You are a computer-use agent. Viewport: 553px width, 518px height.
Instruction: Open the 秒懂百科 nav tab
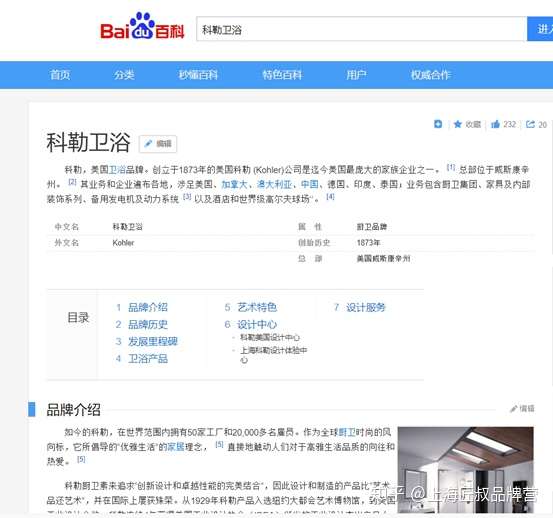(198, 75)
